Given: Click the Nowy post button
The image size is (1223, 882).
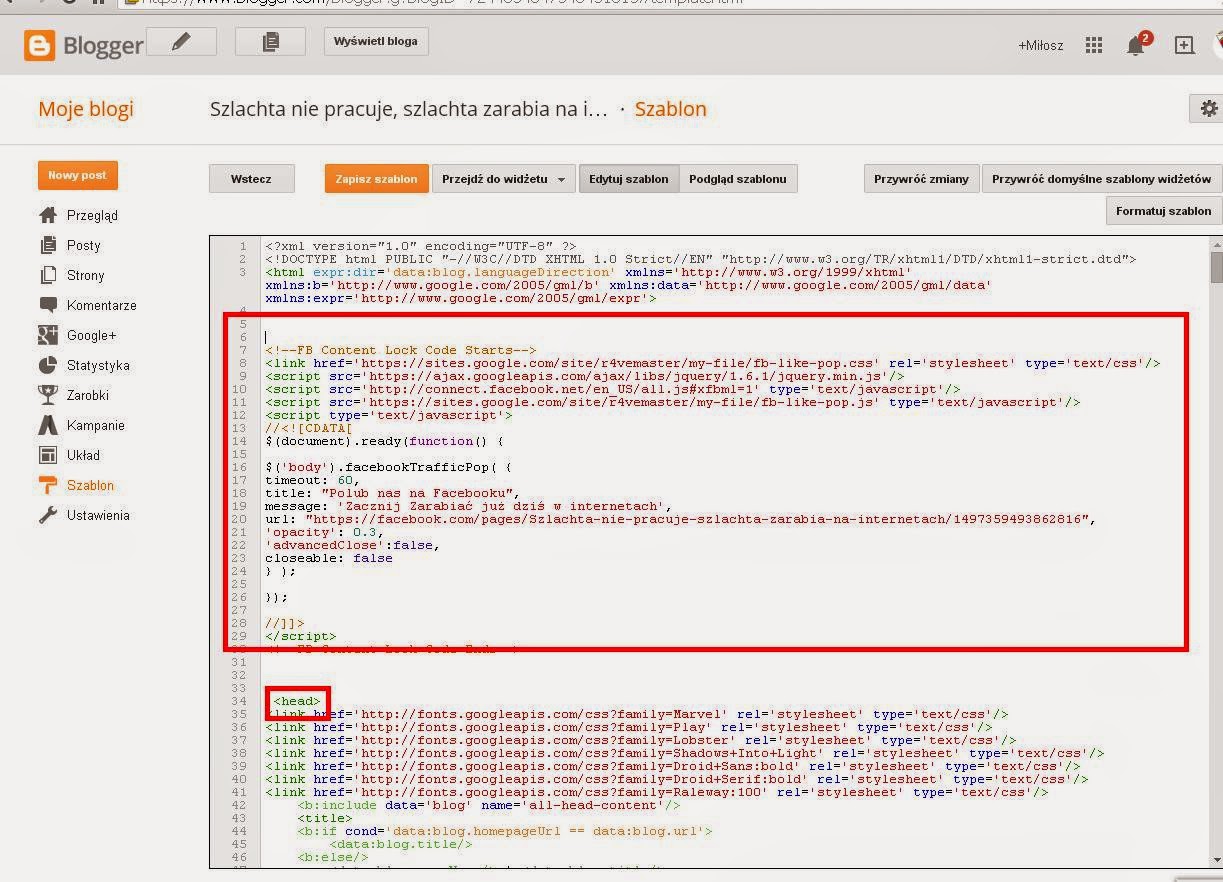Looking at the screenshot, I should pos(77,175).
